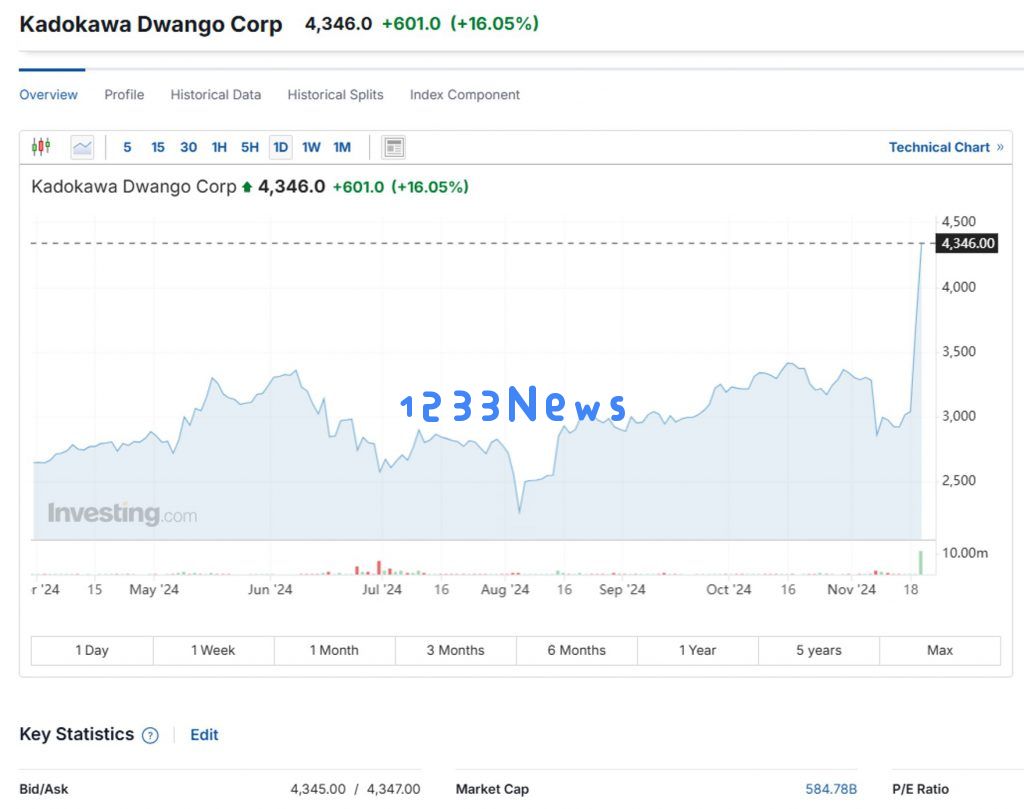Show the 1 Month range
1024x809 pixels.
click(x=334, y=650)
